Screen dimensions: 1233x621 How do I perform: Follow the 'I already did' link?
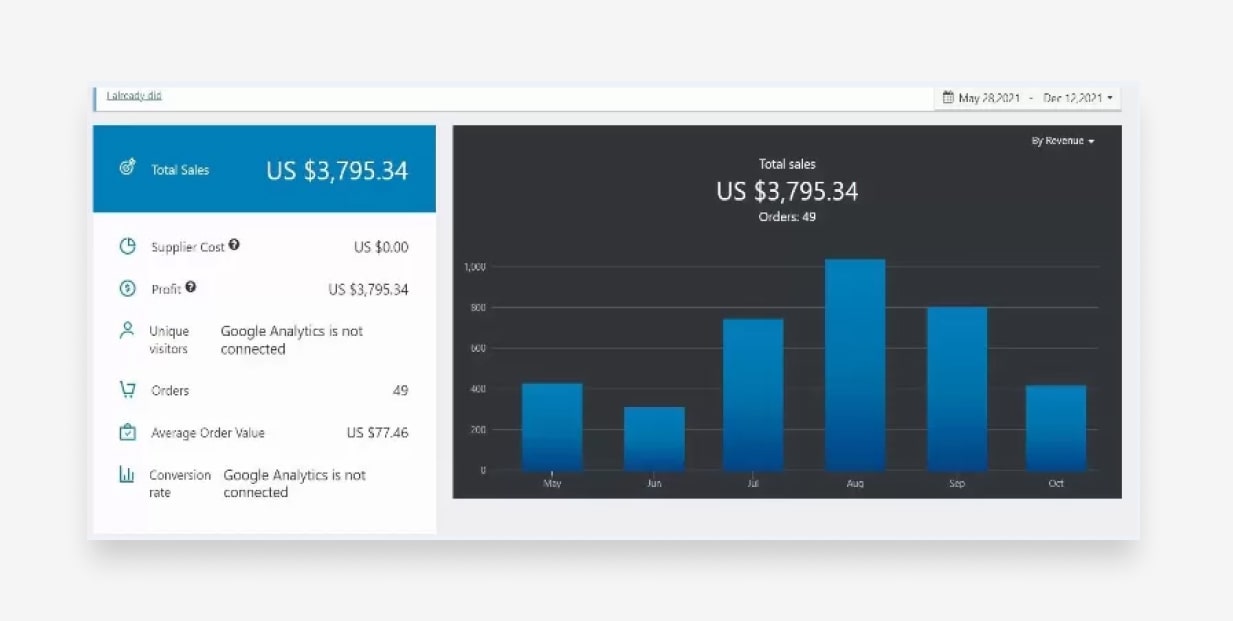click(134, 96)
